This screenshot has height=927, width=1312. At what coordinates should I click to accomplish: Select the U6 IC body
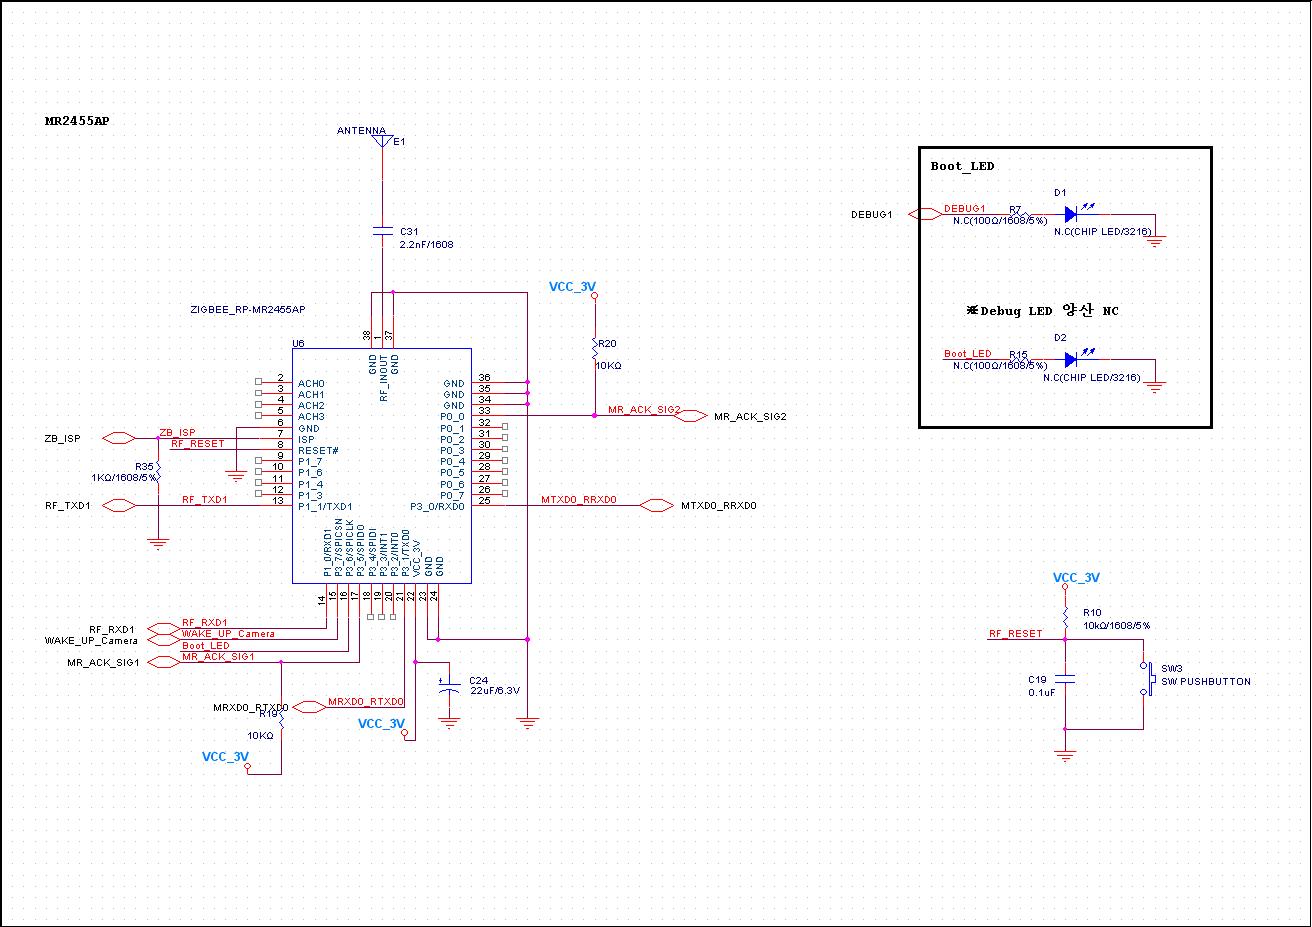click(x=382, y=465)
